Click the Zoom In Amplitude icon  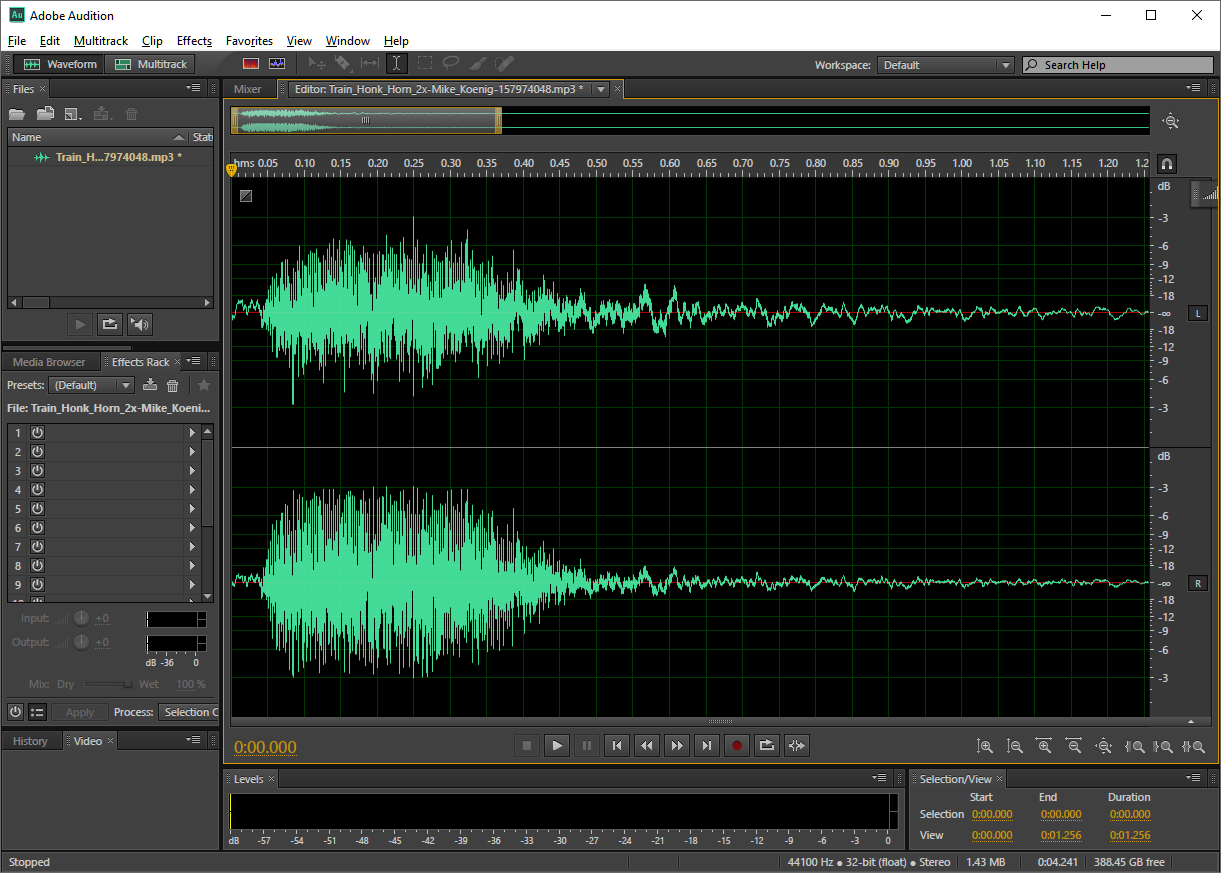[985, 746]
